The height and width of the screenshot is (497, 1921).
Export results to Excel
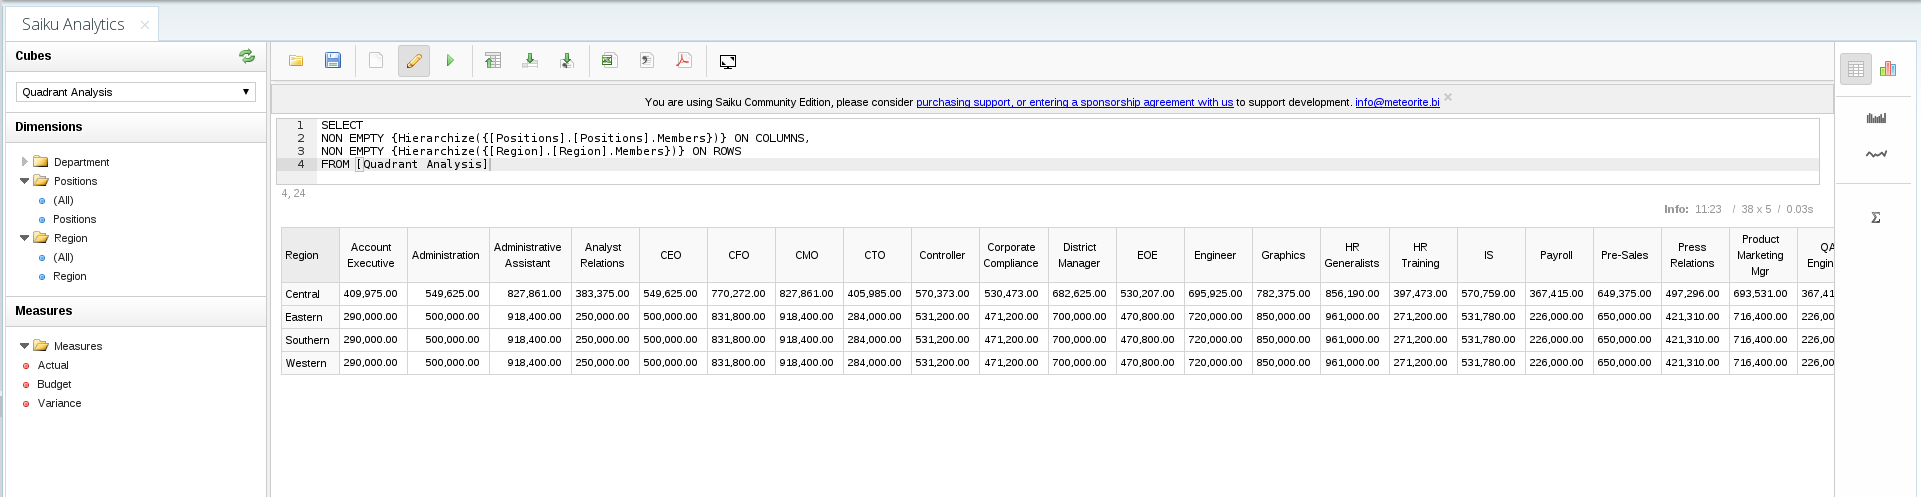[x=608, y=61]
